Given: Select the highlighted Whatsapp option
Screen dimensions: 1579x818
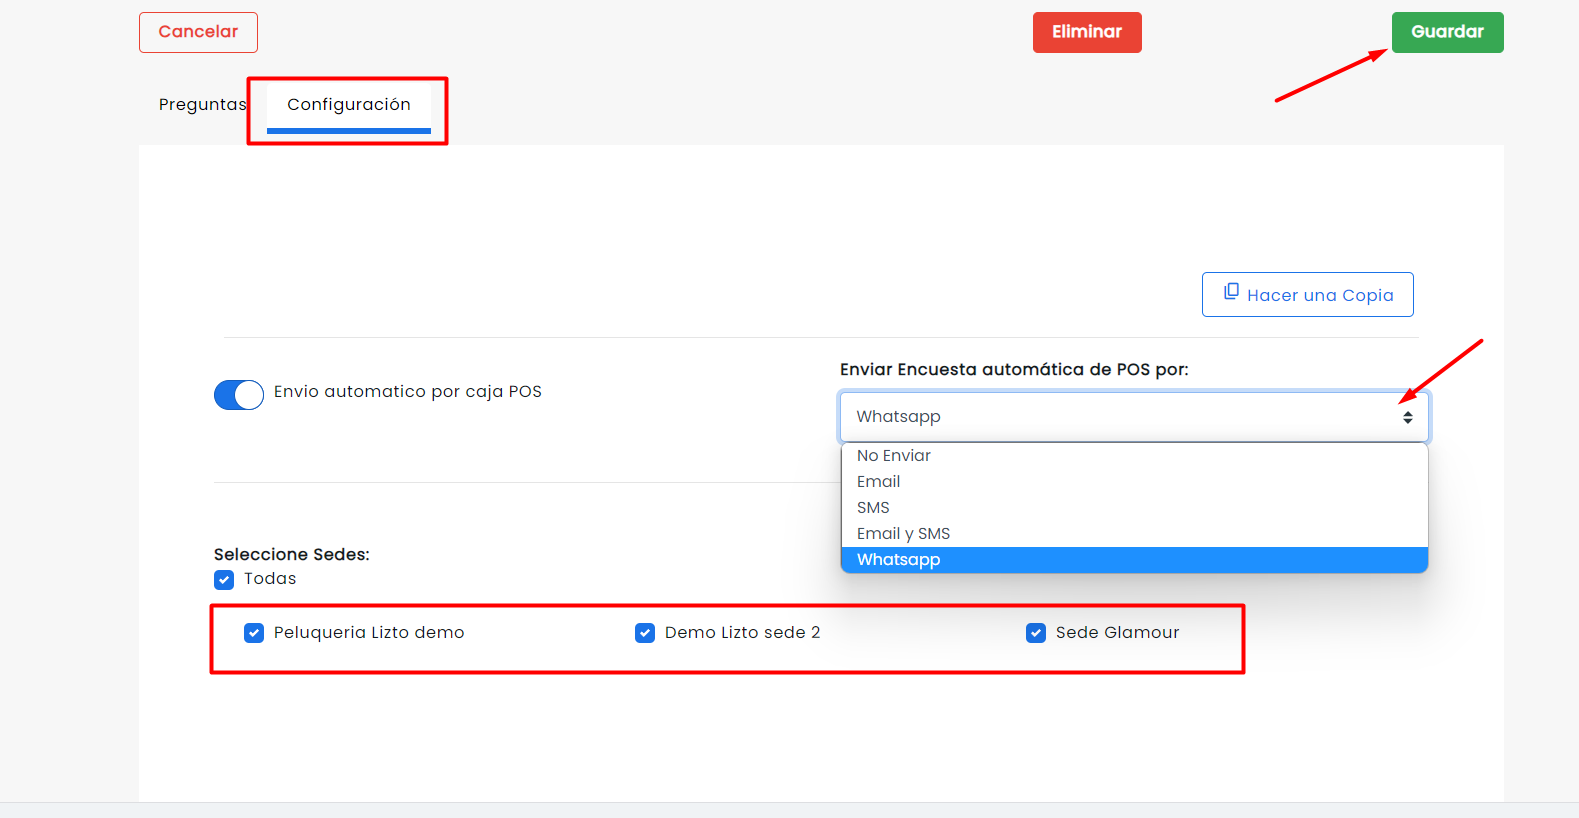Looking at the screenshot, I should pos(1134,560).
